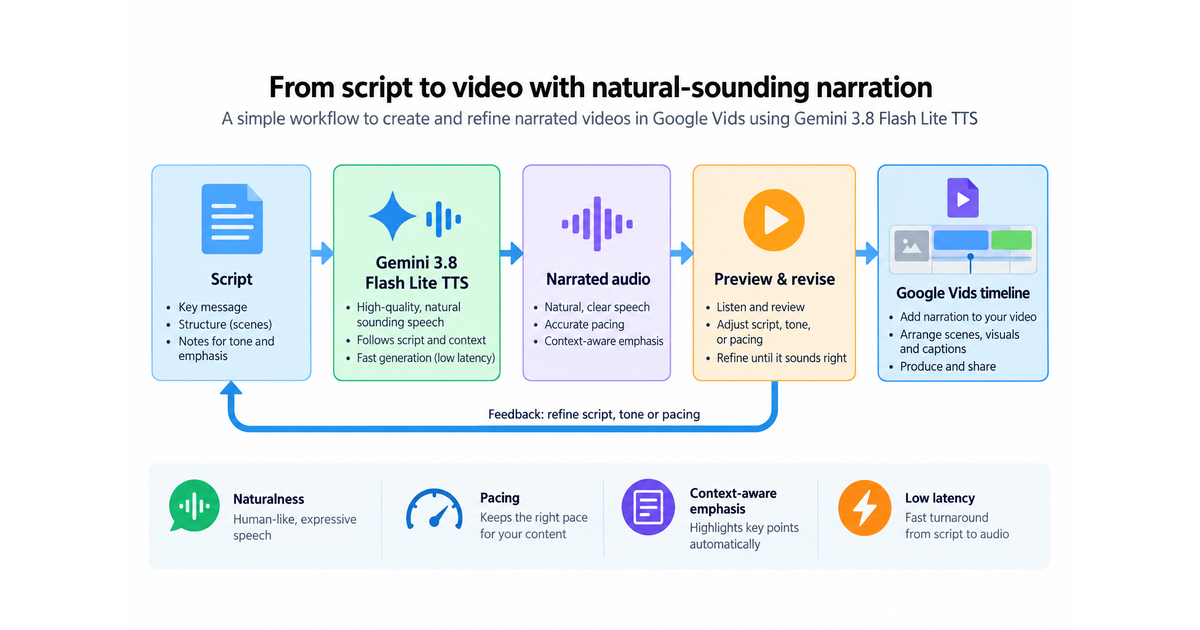Click 'Natural, clear speech' bullet
The image size is (1200, 630).
[x=597, y=307]
